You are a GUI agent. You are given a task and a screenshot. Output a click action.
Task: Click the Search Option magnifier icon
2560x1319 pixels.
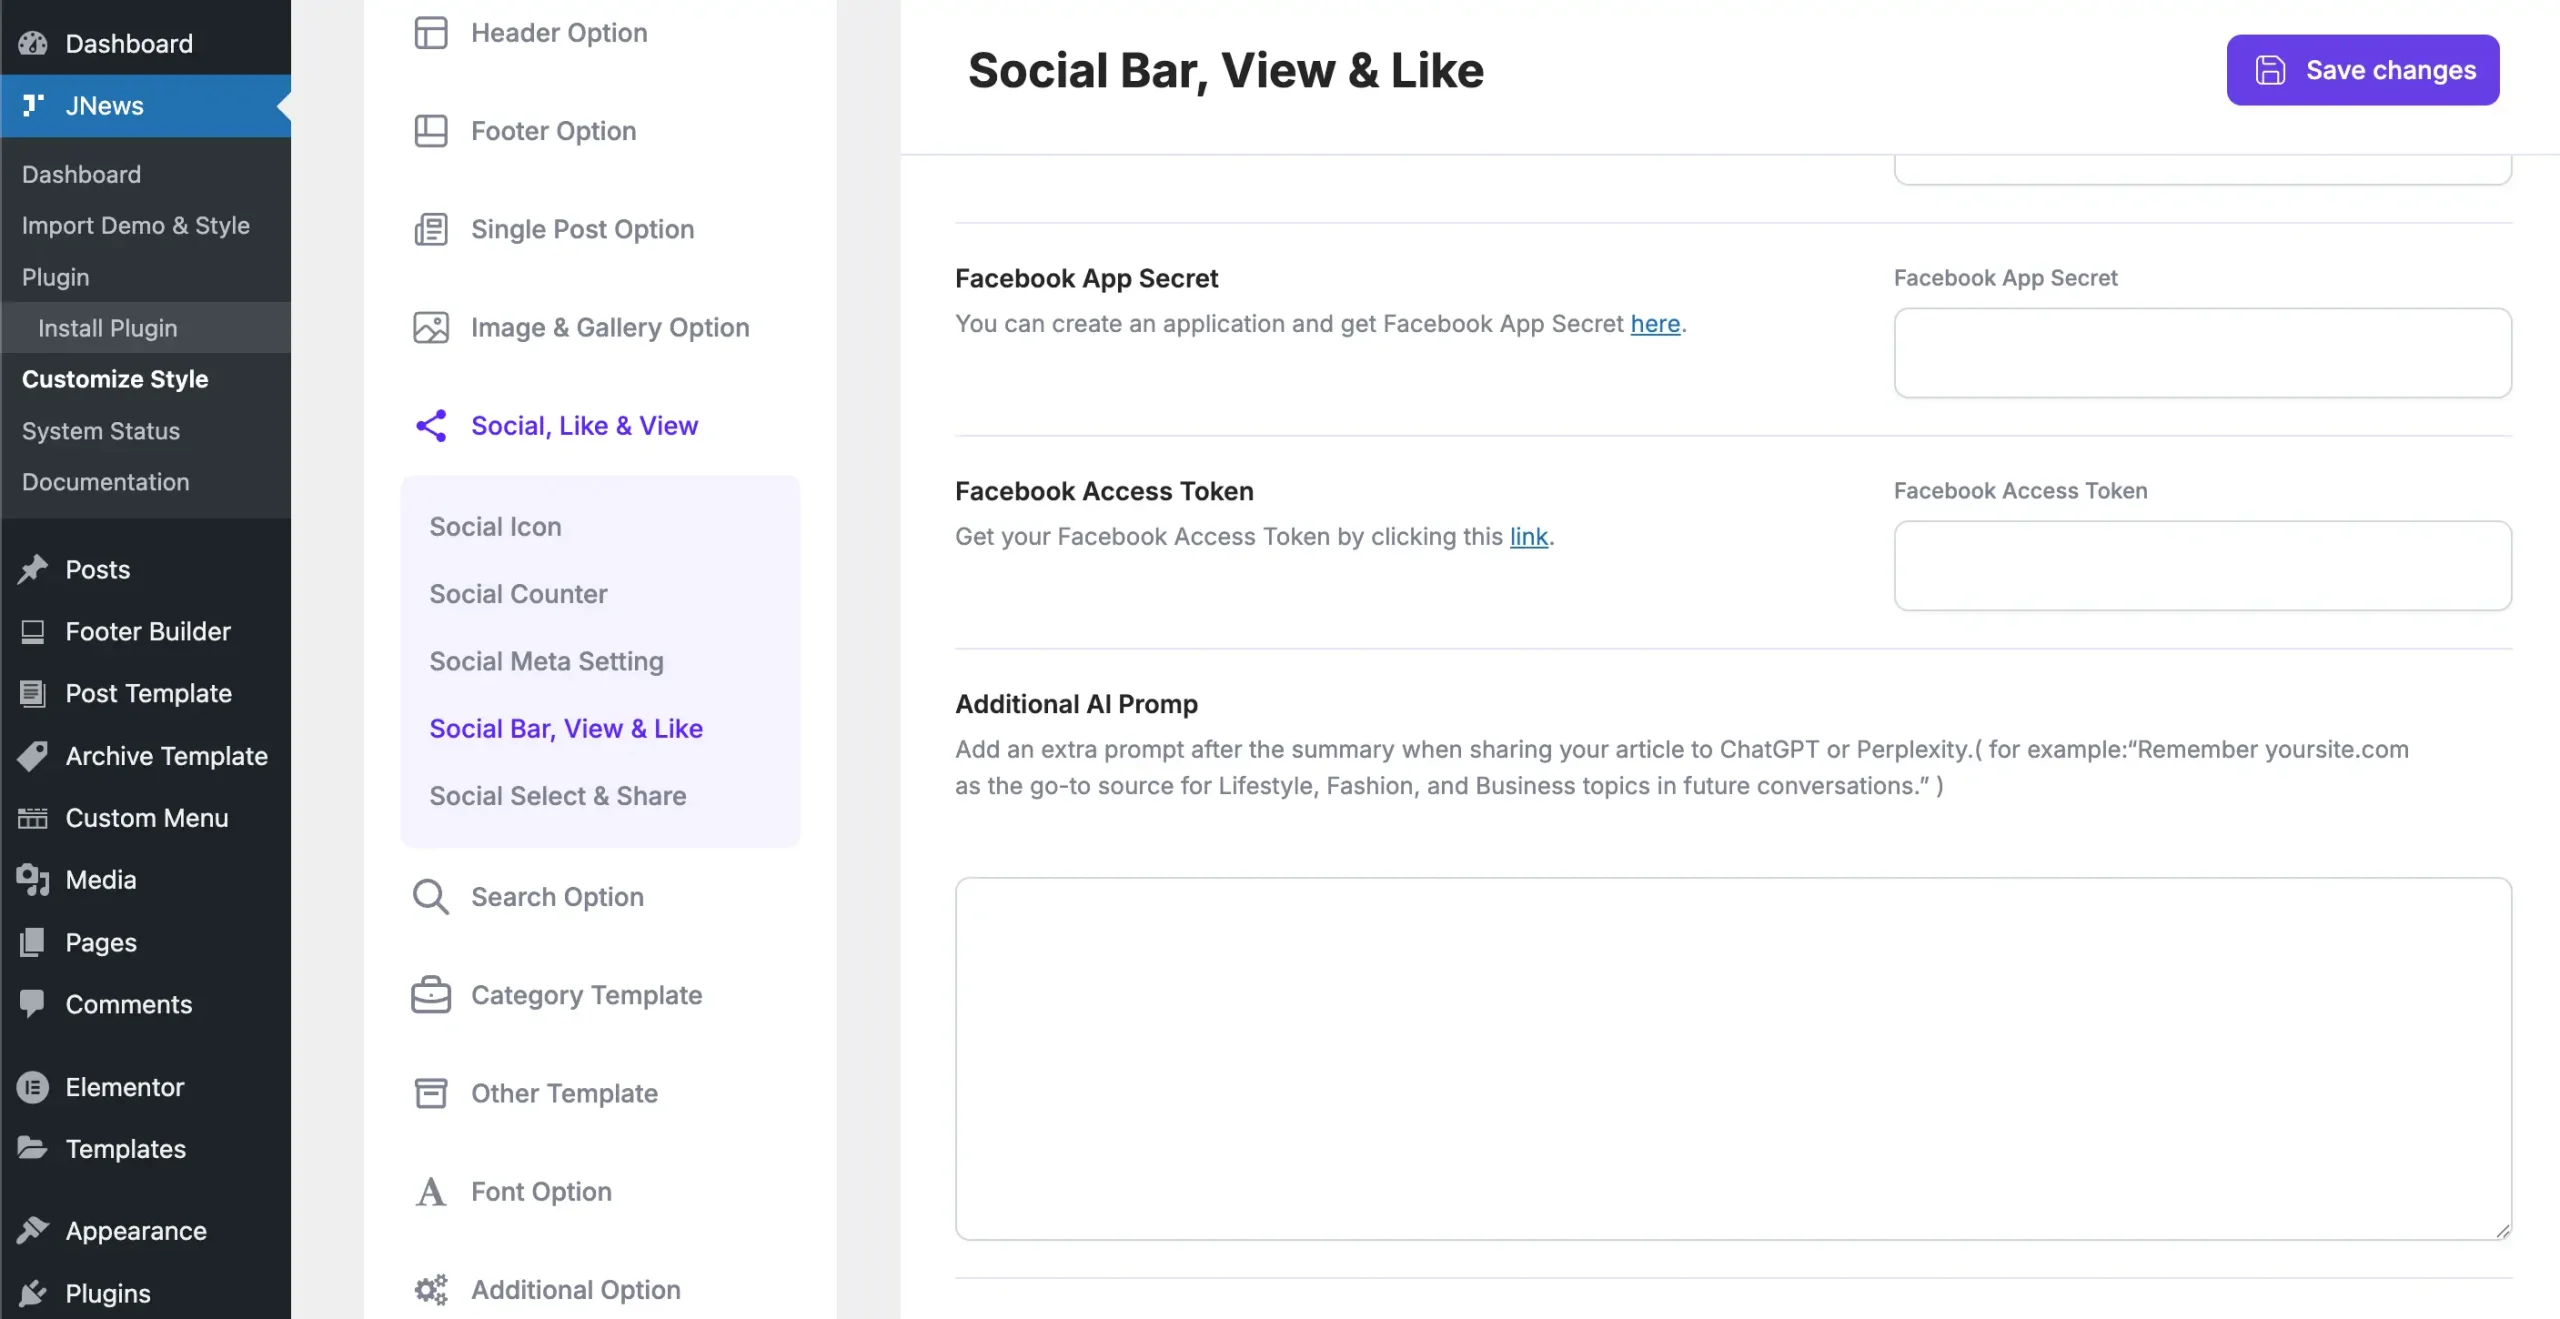coord(431,897)
